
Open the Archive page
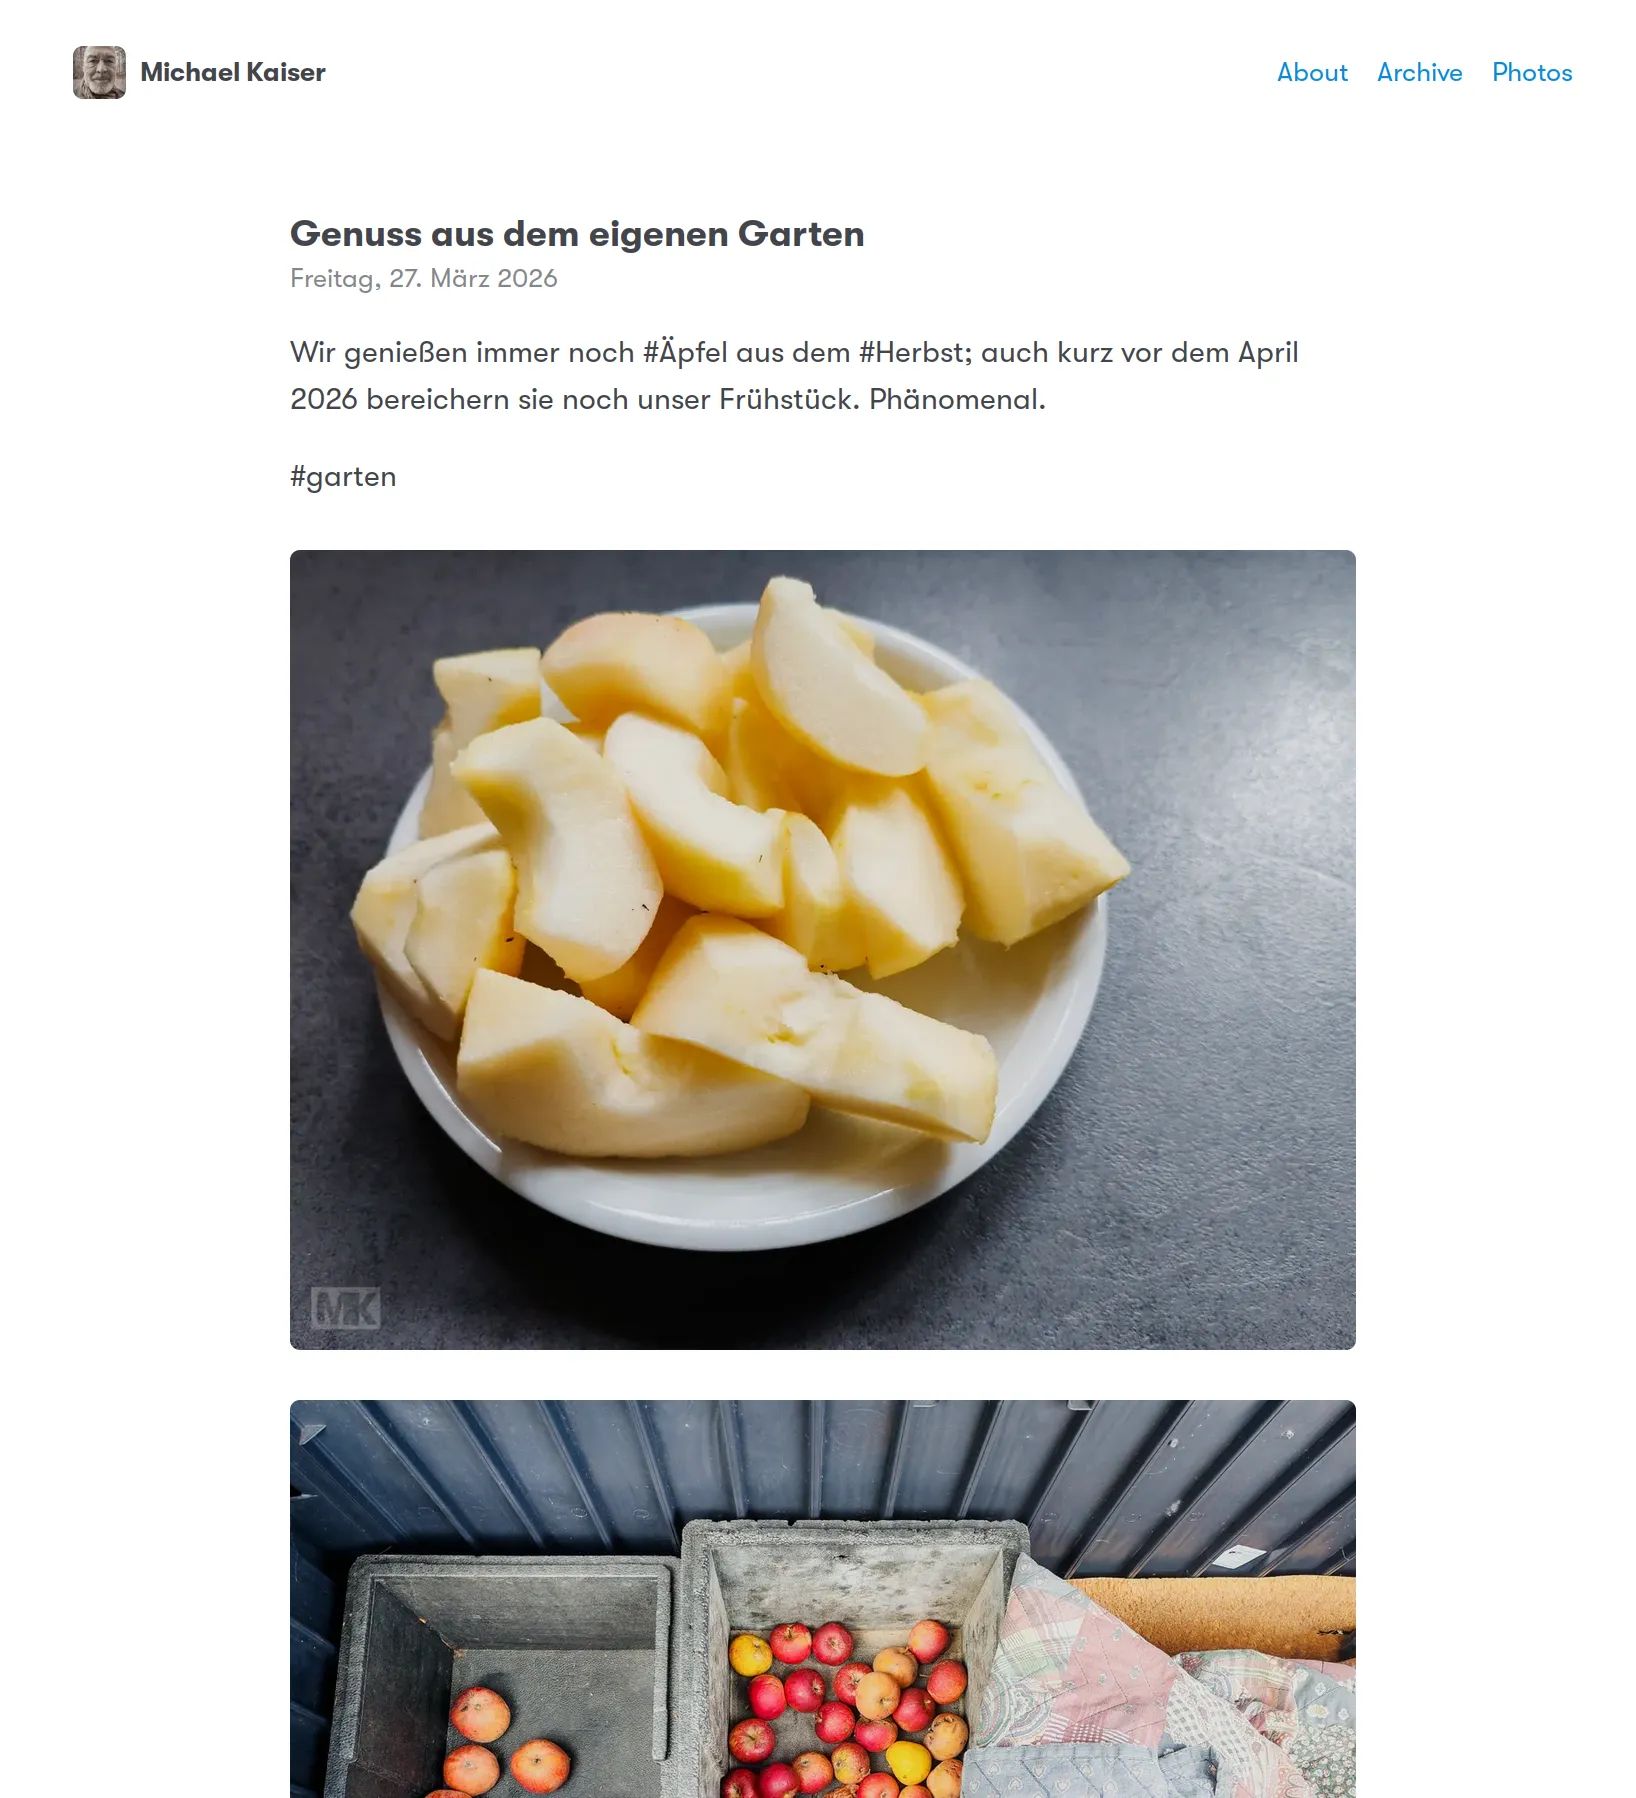(1419, 72)
